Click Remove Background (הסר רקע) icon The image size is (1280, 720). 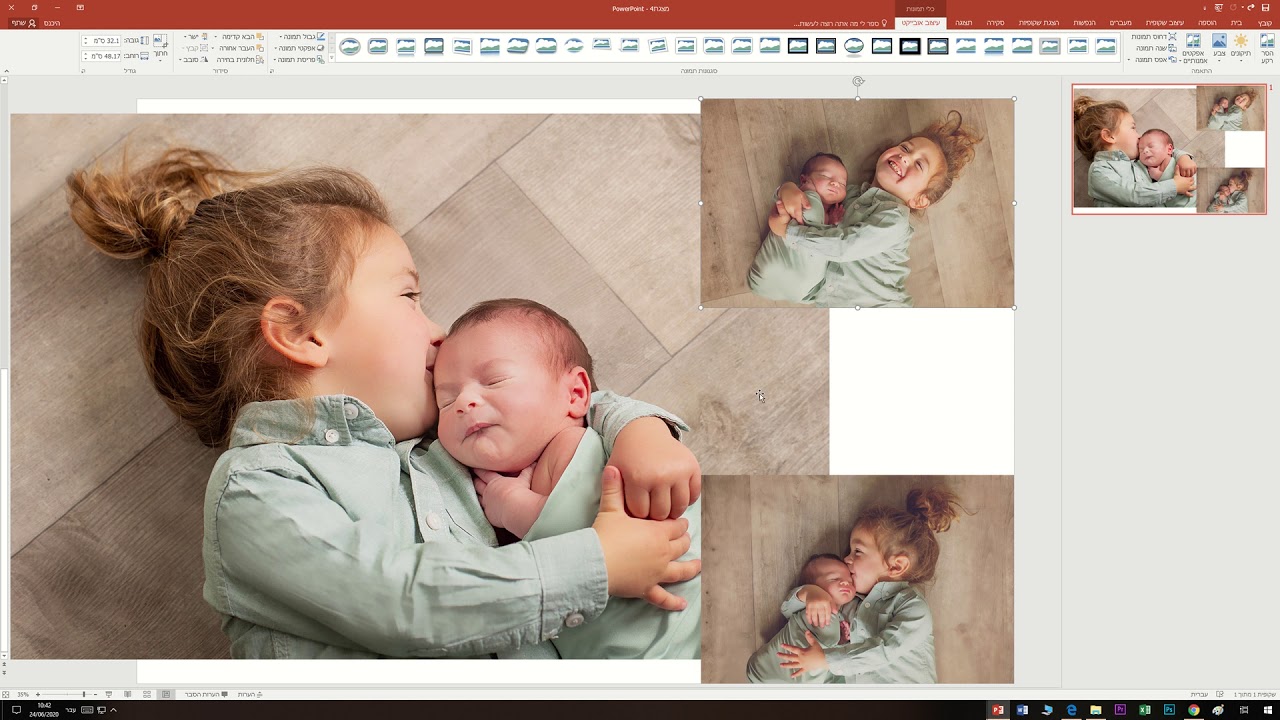pos(1267,46)
